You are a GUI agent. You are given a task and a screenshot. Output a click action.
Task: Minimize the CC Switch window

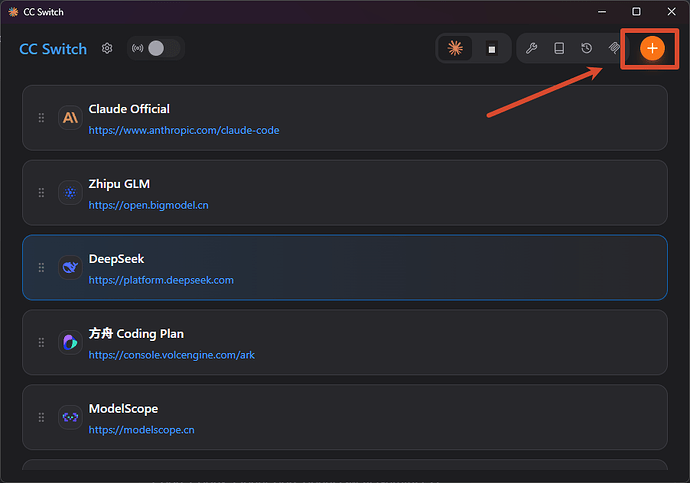point(602,11)
